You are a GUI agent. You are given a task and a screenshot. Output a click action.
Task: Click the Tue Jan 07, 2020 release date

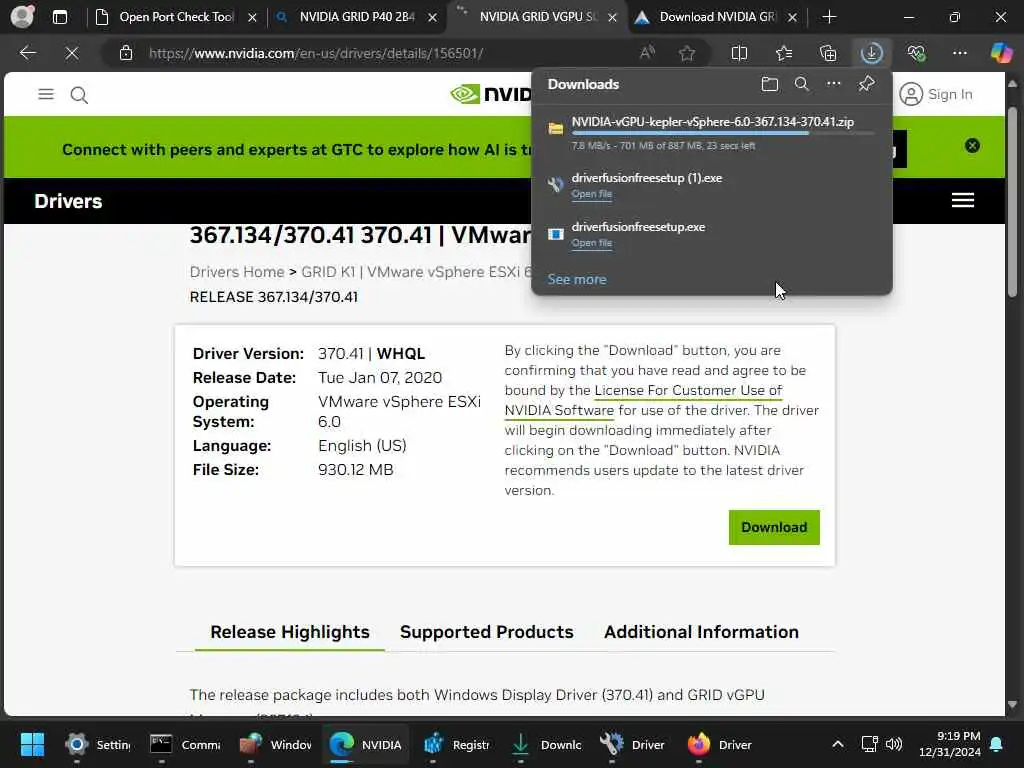(x=379, y=377)
